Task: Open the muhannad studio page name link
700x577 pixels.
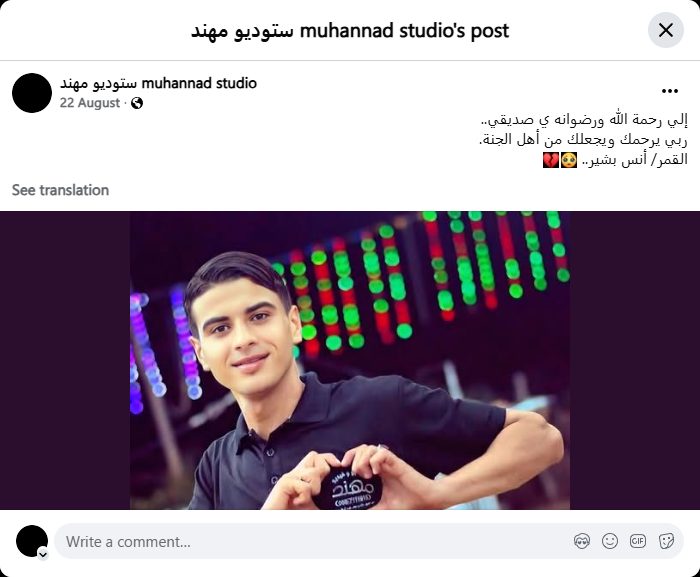Action: pos(158,83)
